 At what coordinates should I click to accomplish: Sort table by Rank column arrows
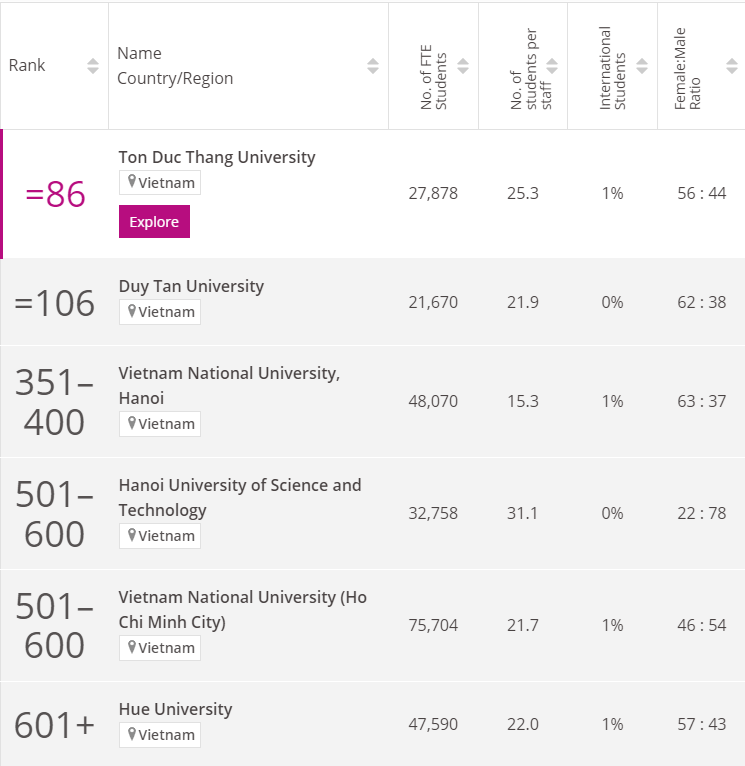point(93,66)
